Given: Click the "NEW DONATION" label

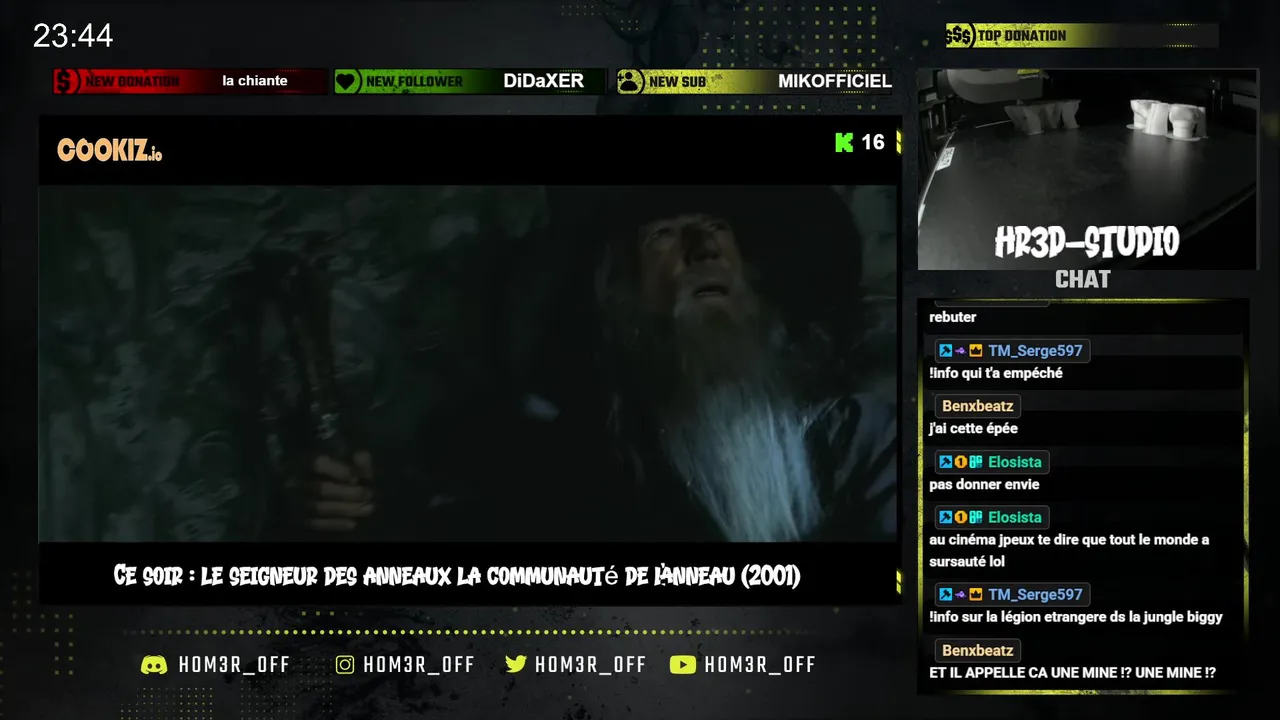Looking at the screenshot, I should pos(132,82).
